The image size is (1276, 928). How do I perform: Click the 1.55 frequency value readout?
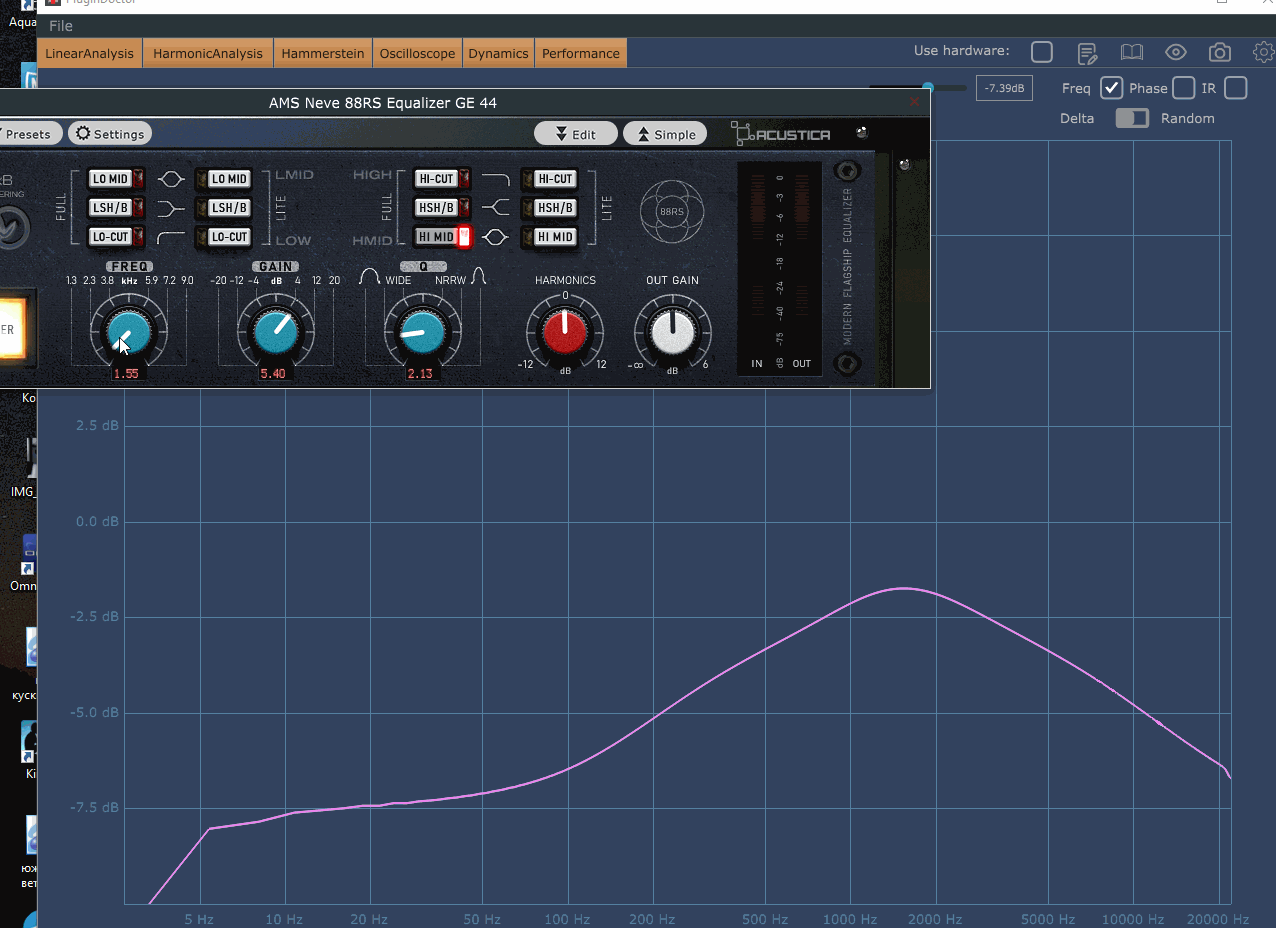(x=126, y=373)
